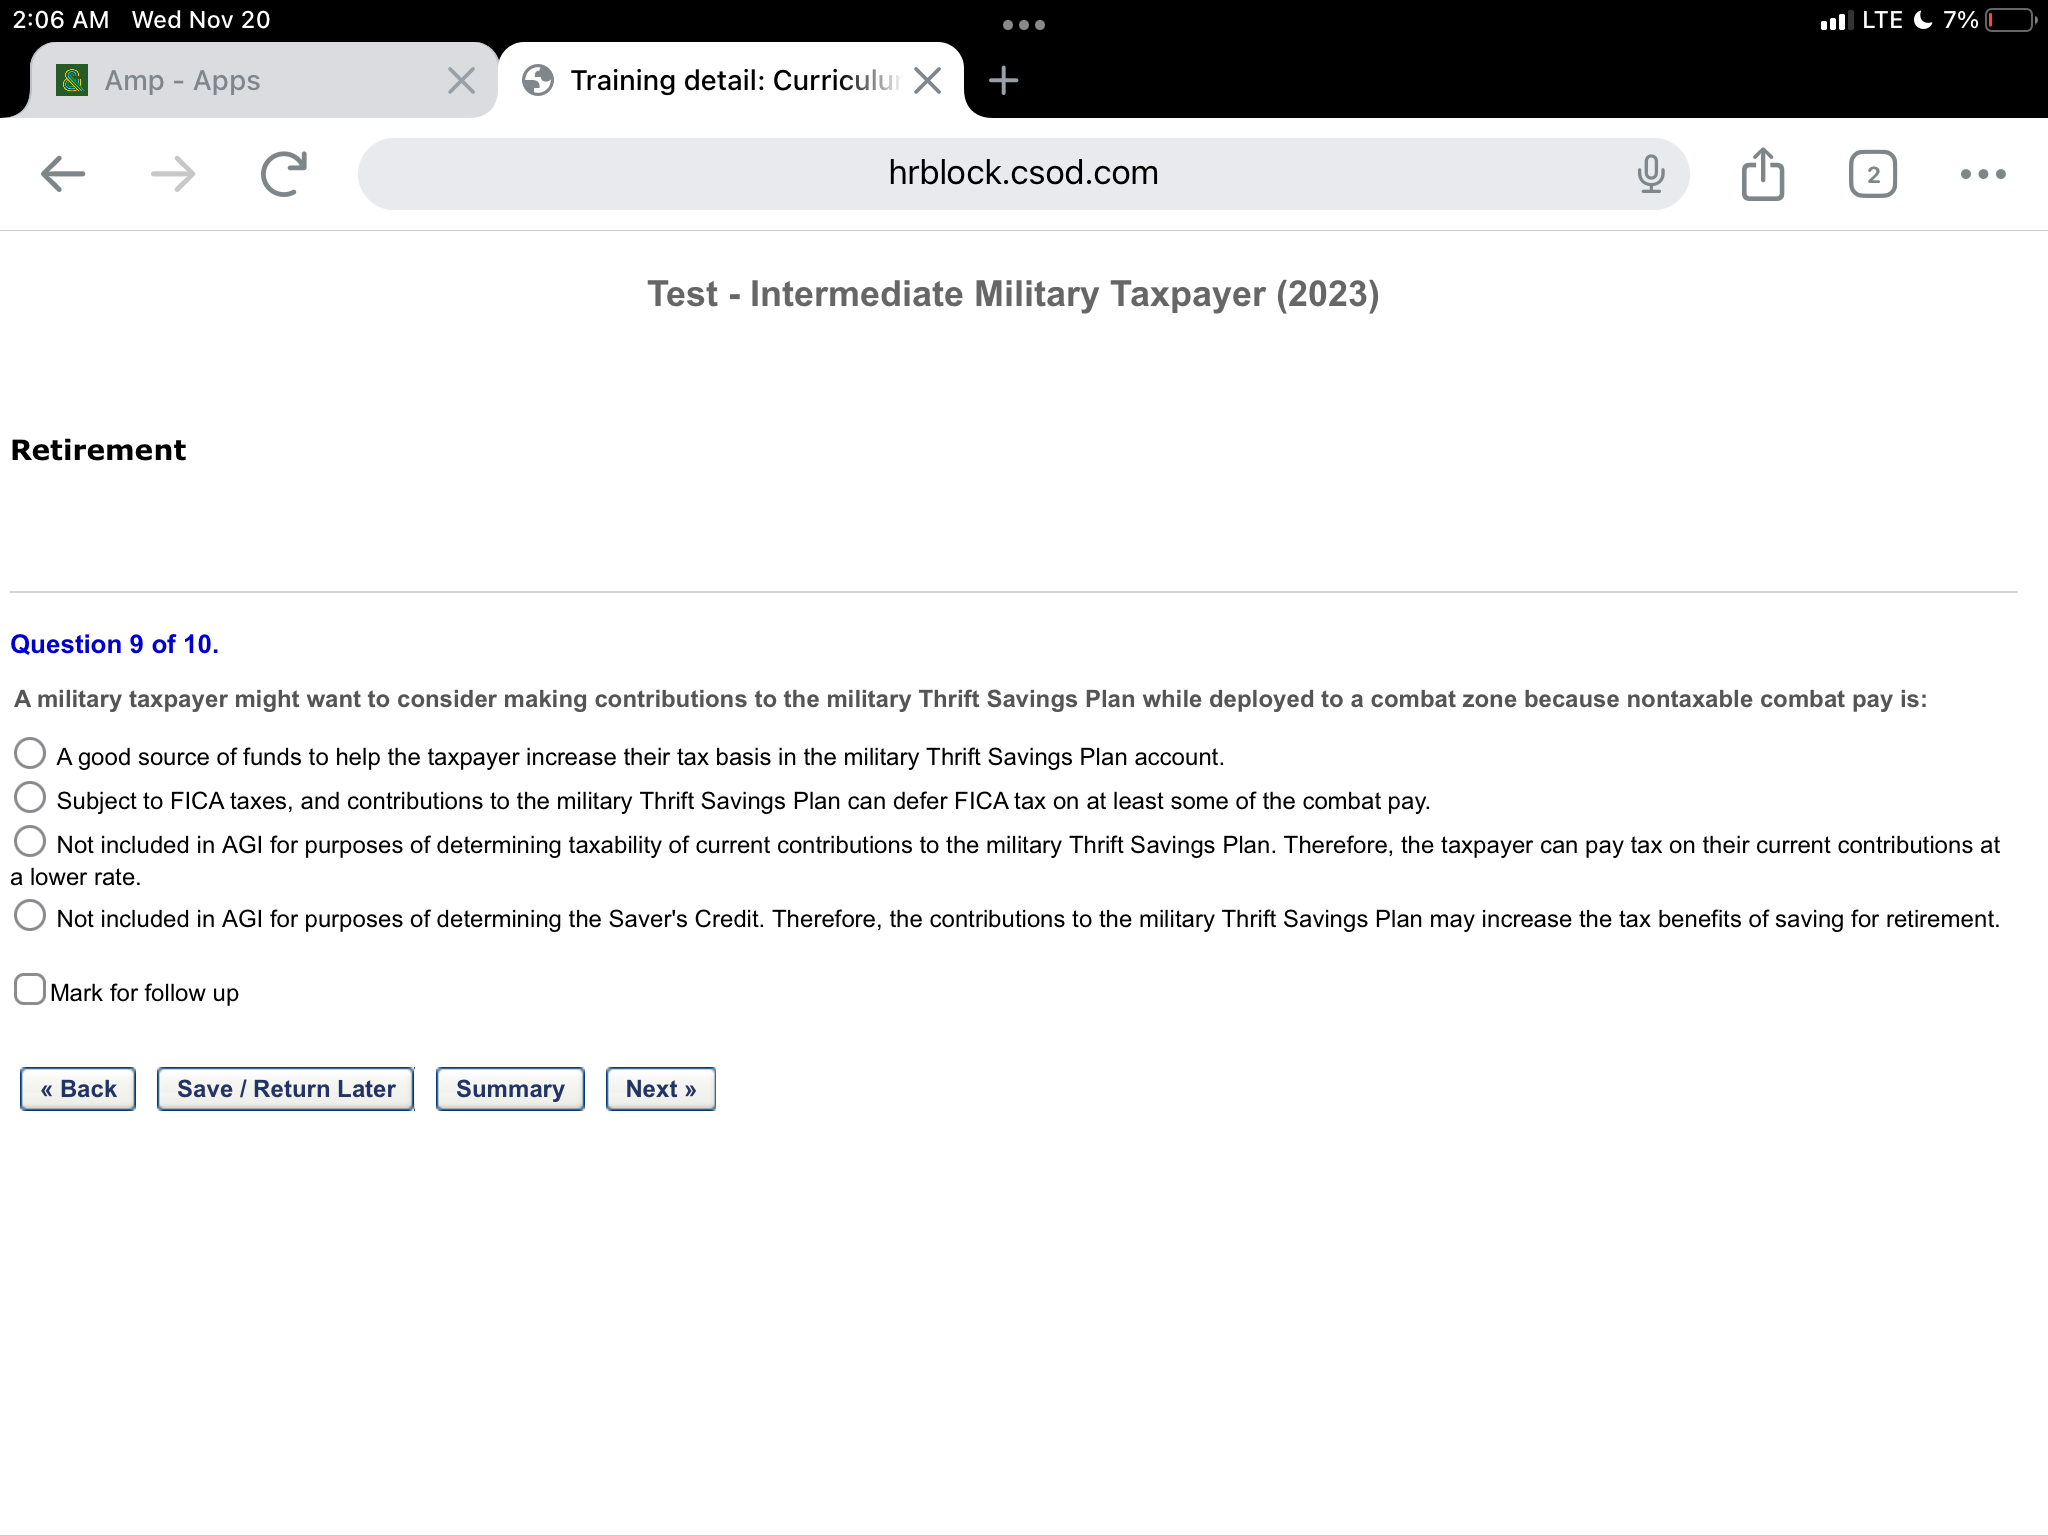Click the Next » button
This screenshot has height=1536, width=2048.
click(660, 1089)
